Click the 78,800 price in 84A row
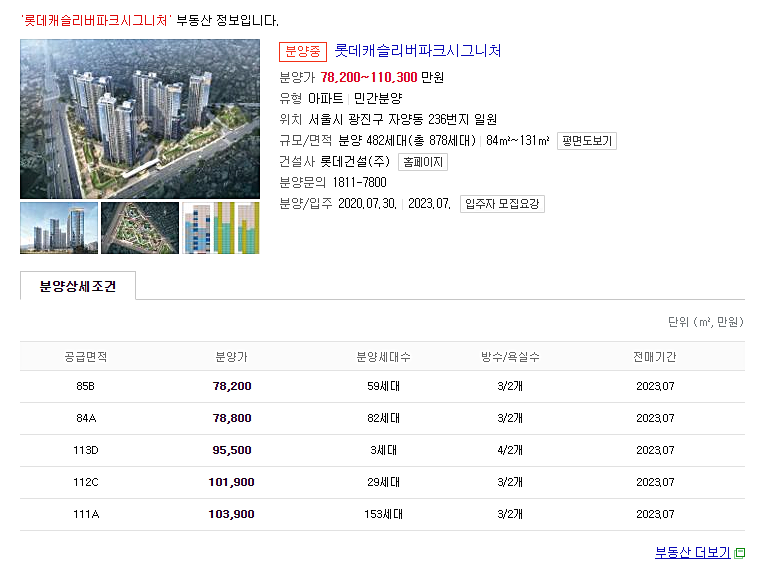This screenshot has width=775, height=584. [x=232, y=418]
